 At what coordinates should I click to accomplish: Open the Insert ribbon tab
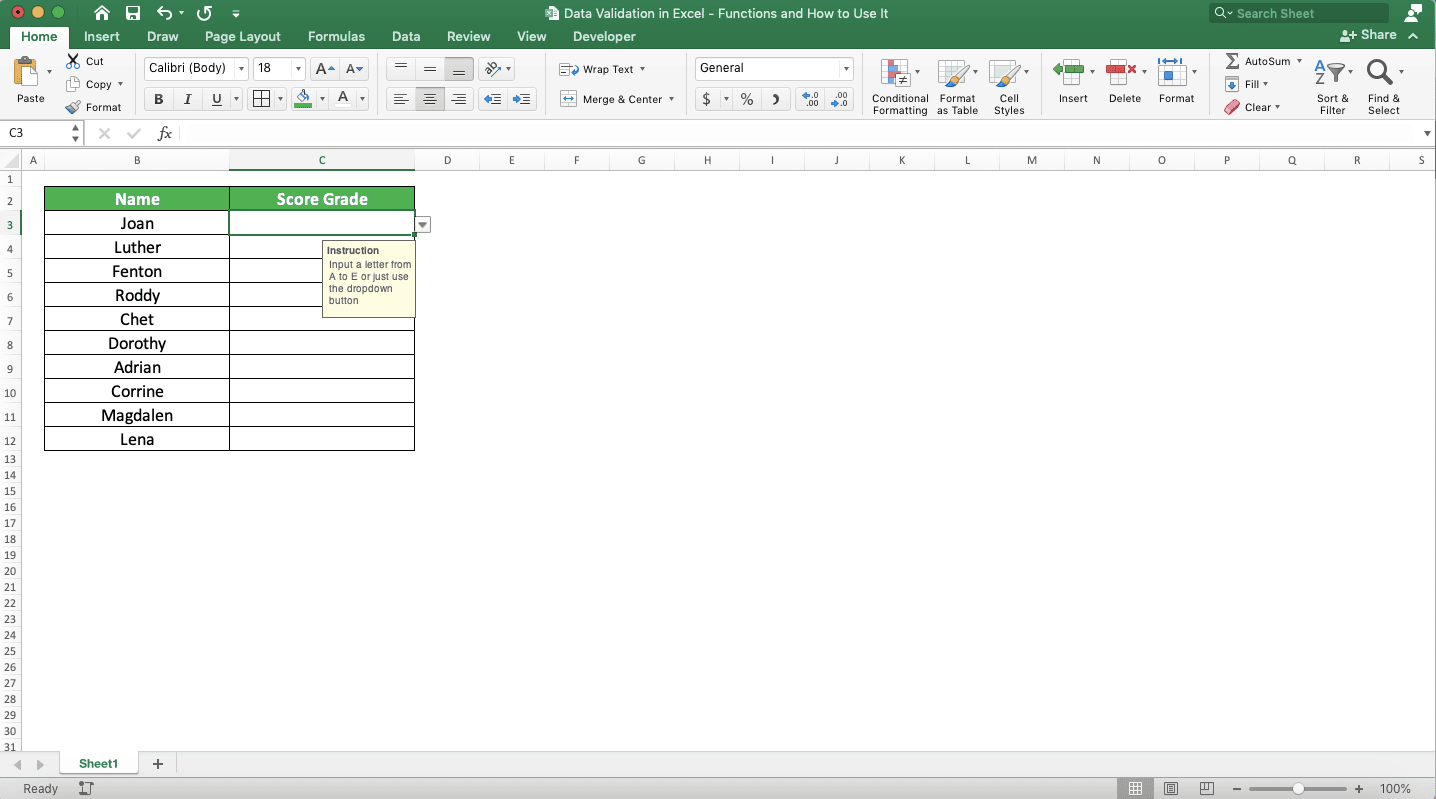pyautogui.click(x=102, y=36)
